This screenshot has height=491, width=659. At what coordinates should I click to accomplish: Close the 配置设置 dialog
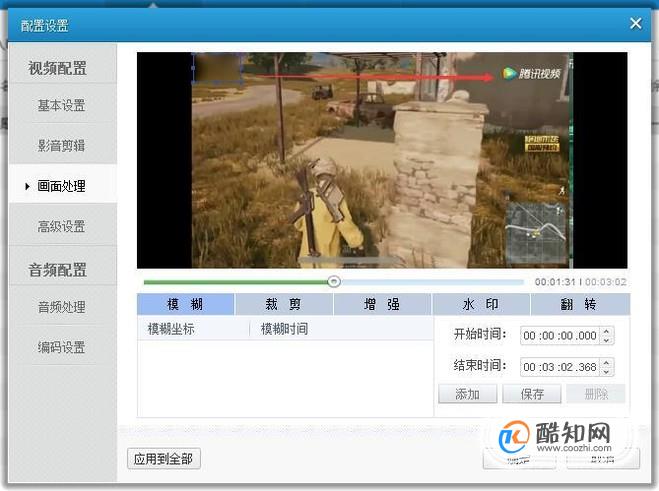[x=635, y=23]
